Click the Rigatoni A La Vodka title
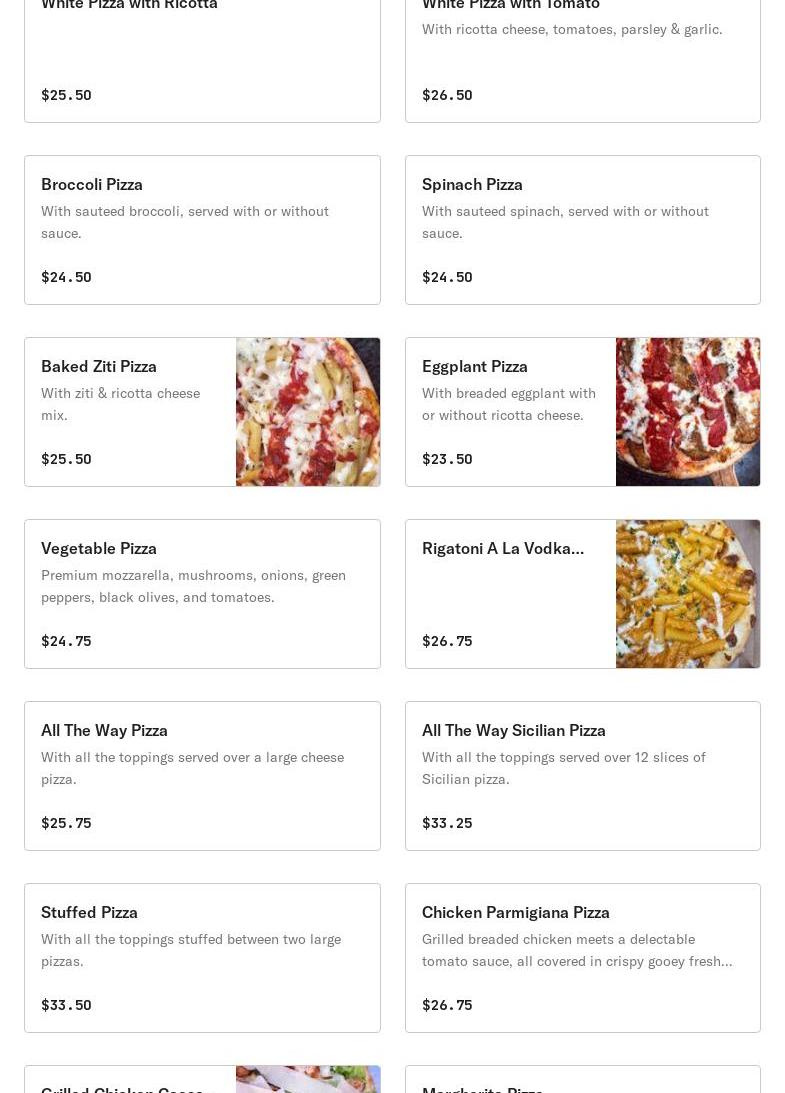The image size is (785, 1093). coord(503,548)
